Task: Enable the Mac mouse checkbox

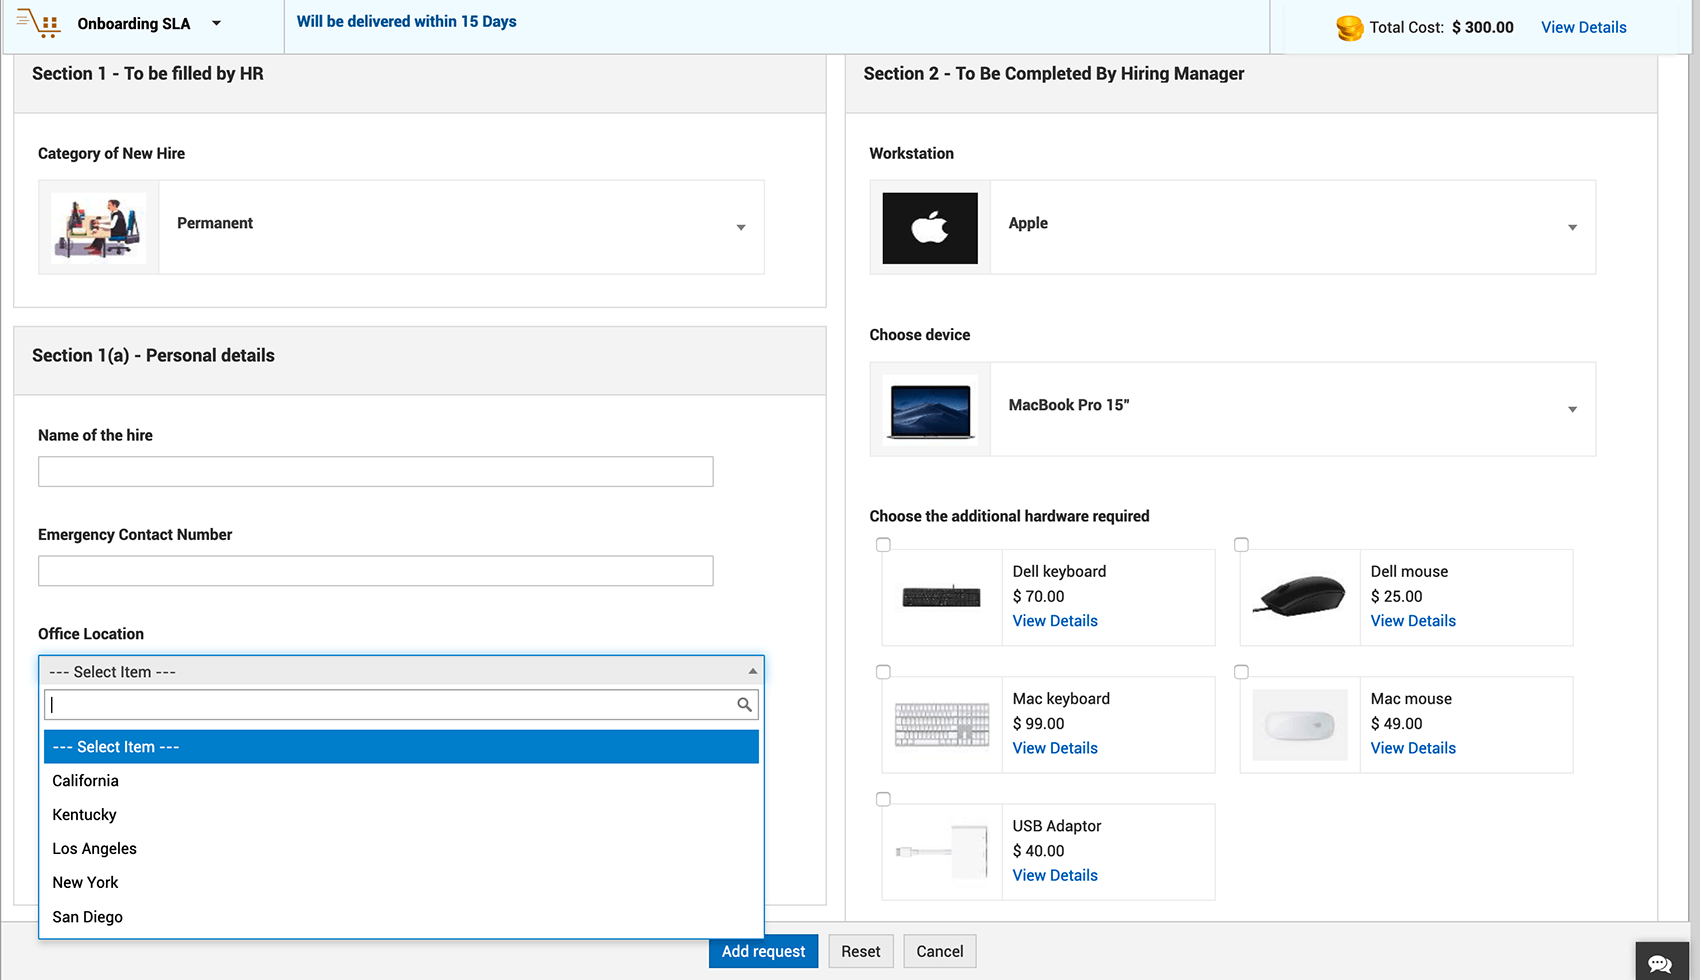Action: (1241, 671)
